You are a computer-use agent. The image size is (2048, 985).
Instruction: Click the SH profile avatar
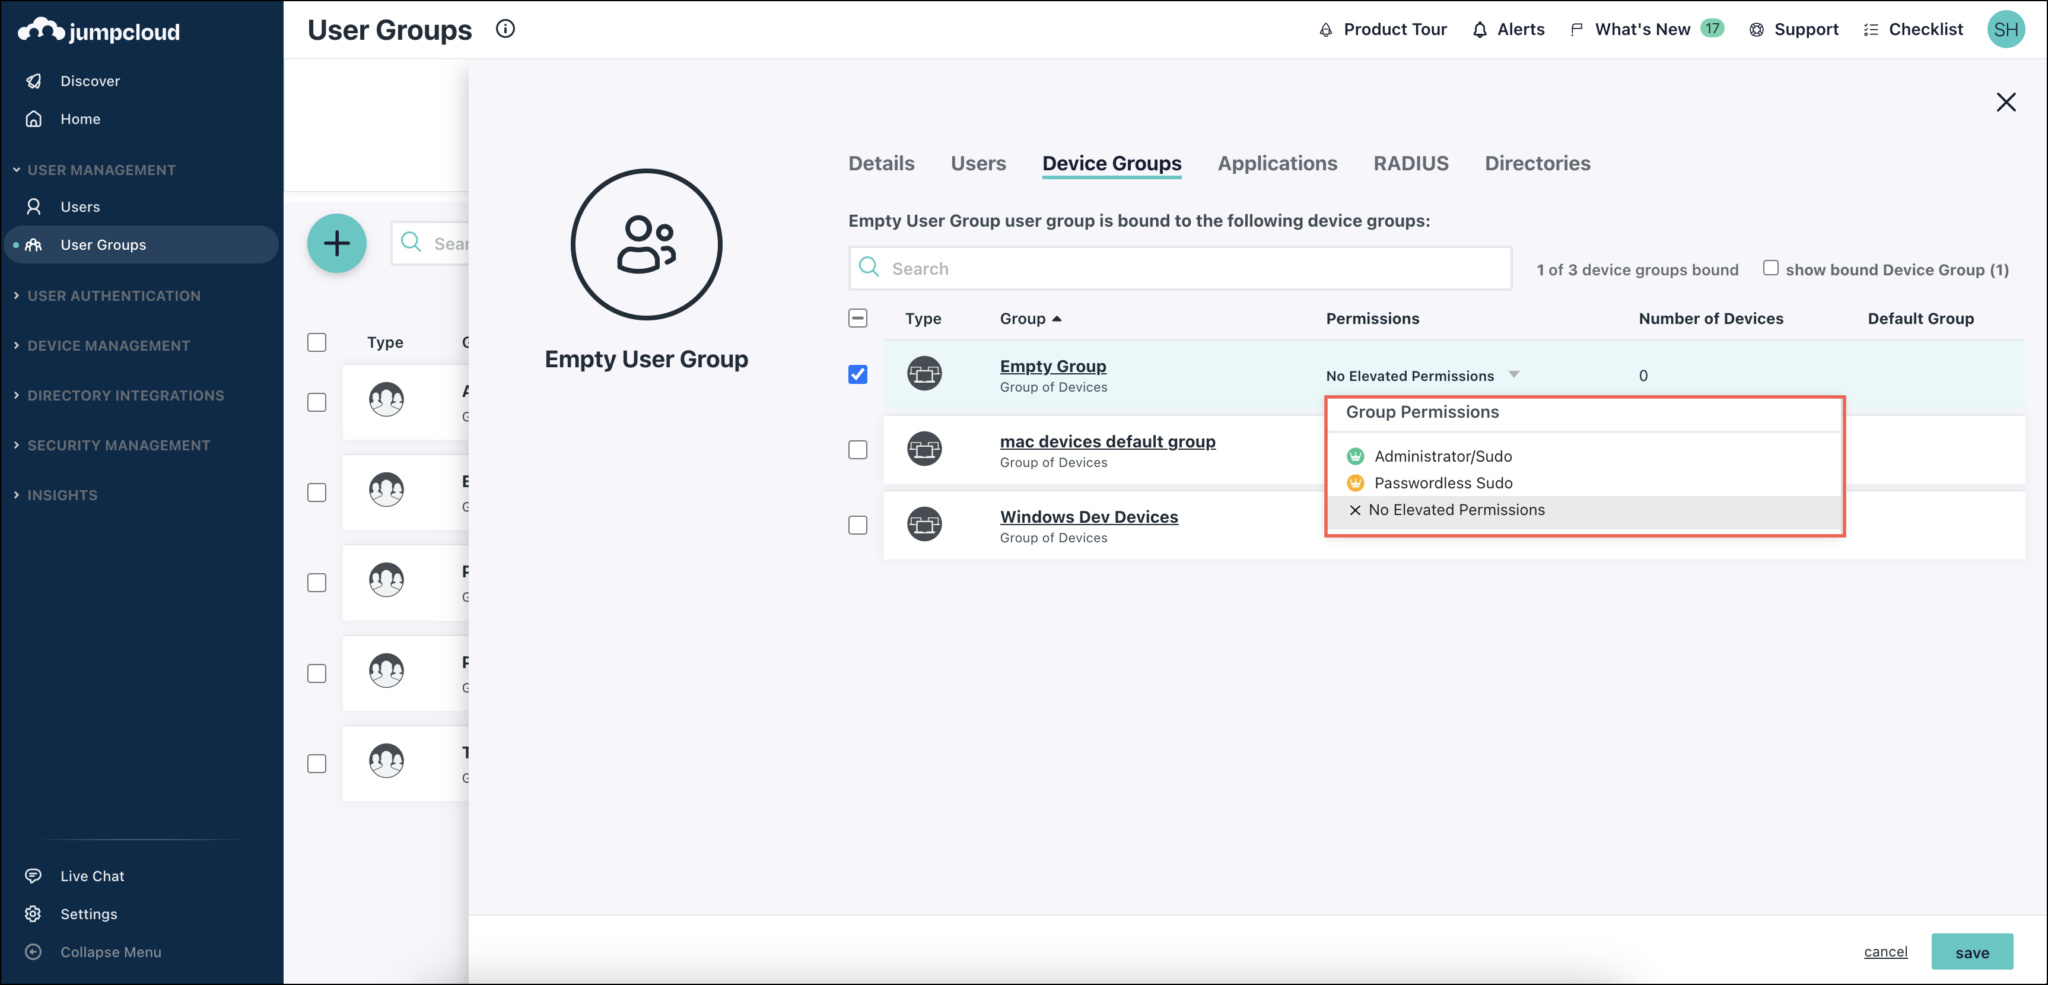tap(2006, 29)
